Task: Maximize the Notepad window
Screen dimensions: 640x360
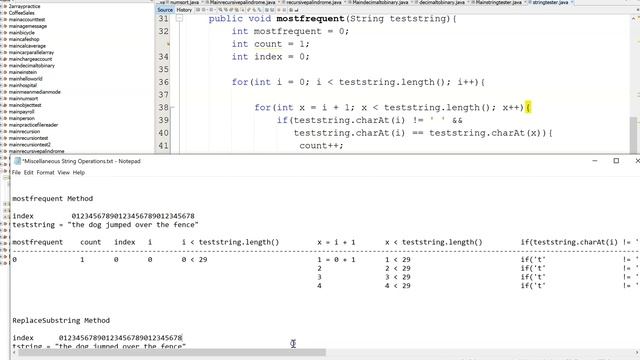Action: pos(616,161)
